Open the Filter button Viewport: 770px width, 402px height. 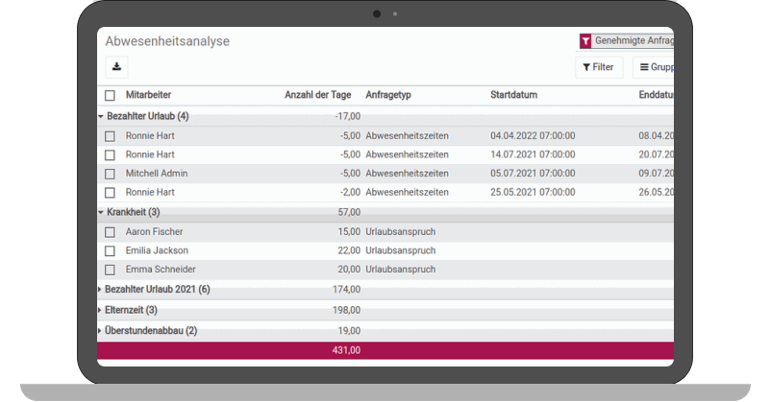coord(599,67)
